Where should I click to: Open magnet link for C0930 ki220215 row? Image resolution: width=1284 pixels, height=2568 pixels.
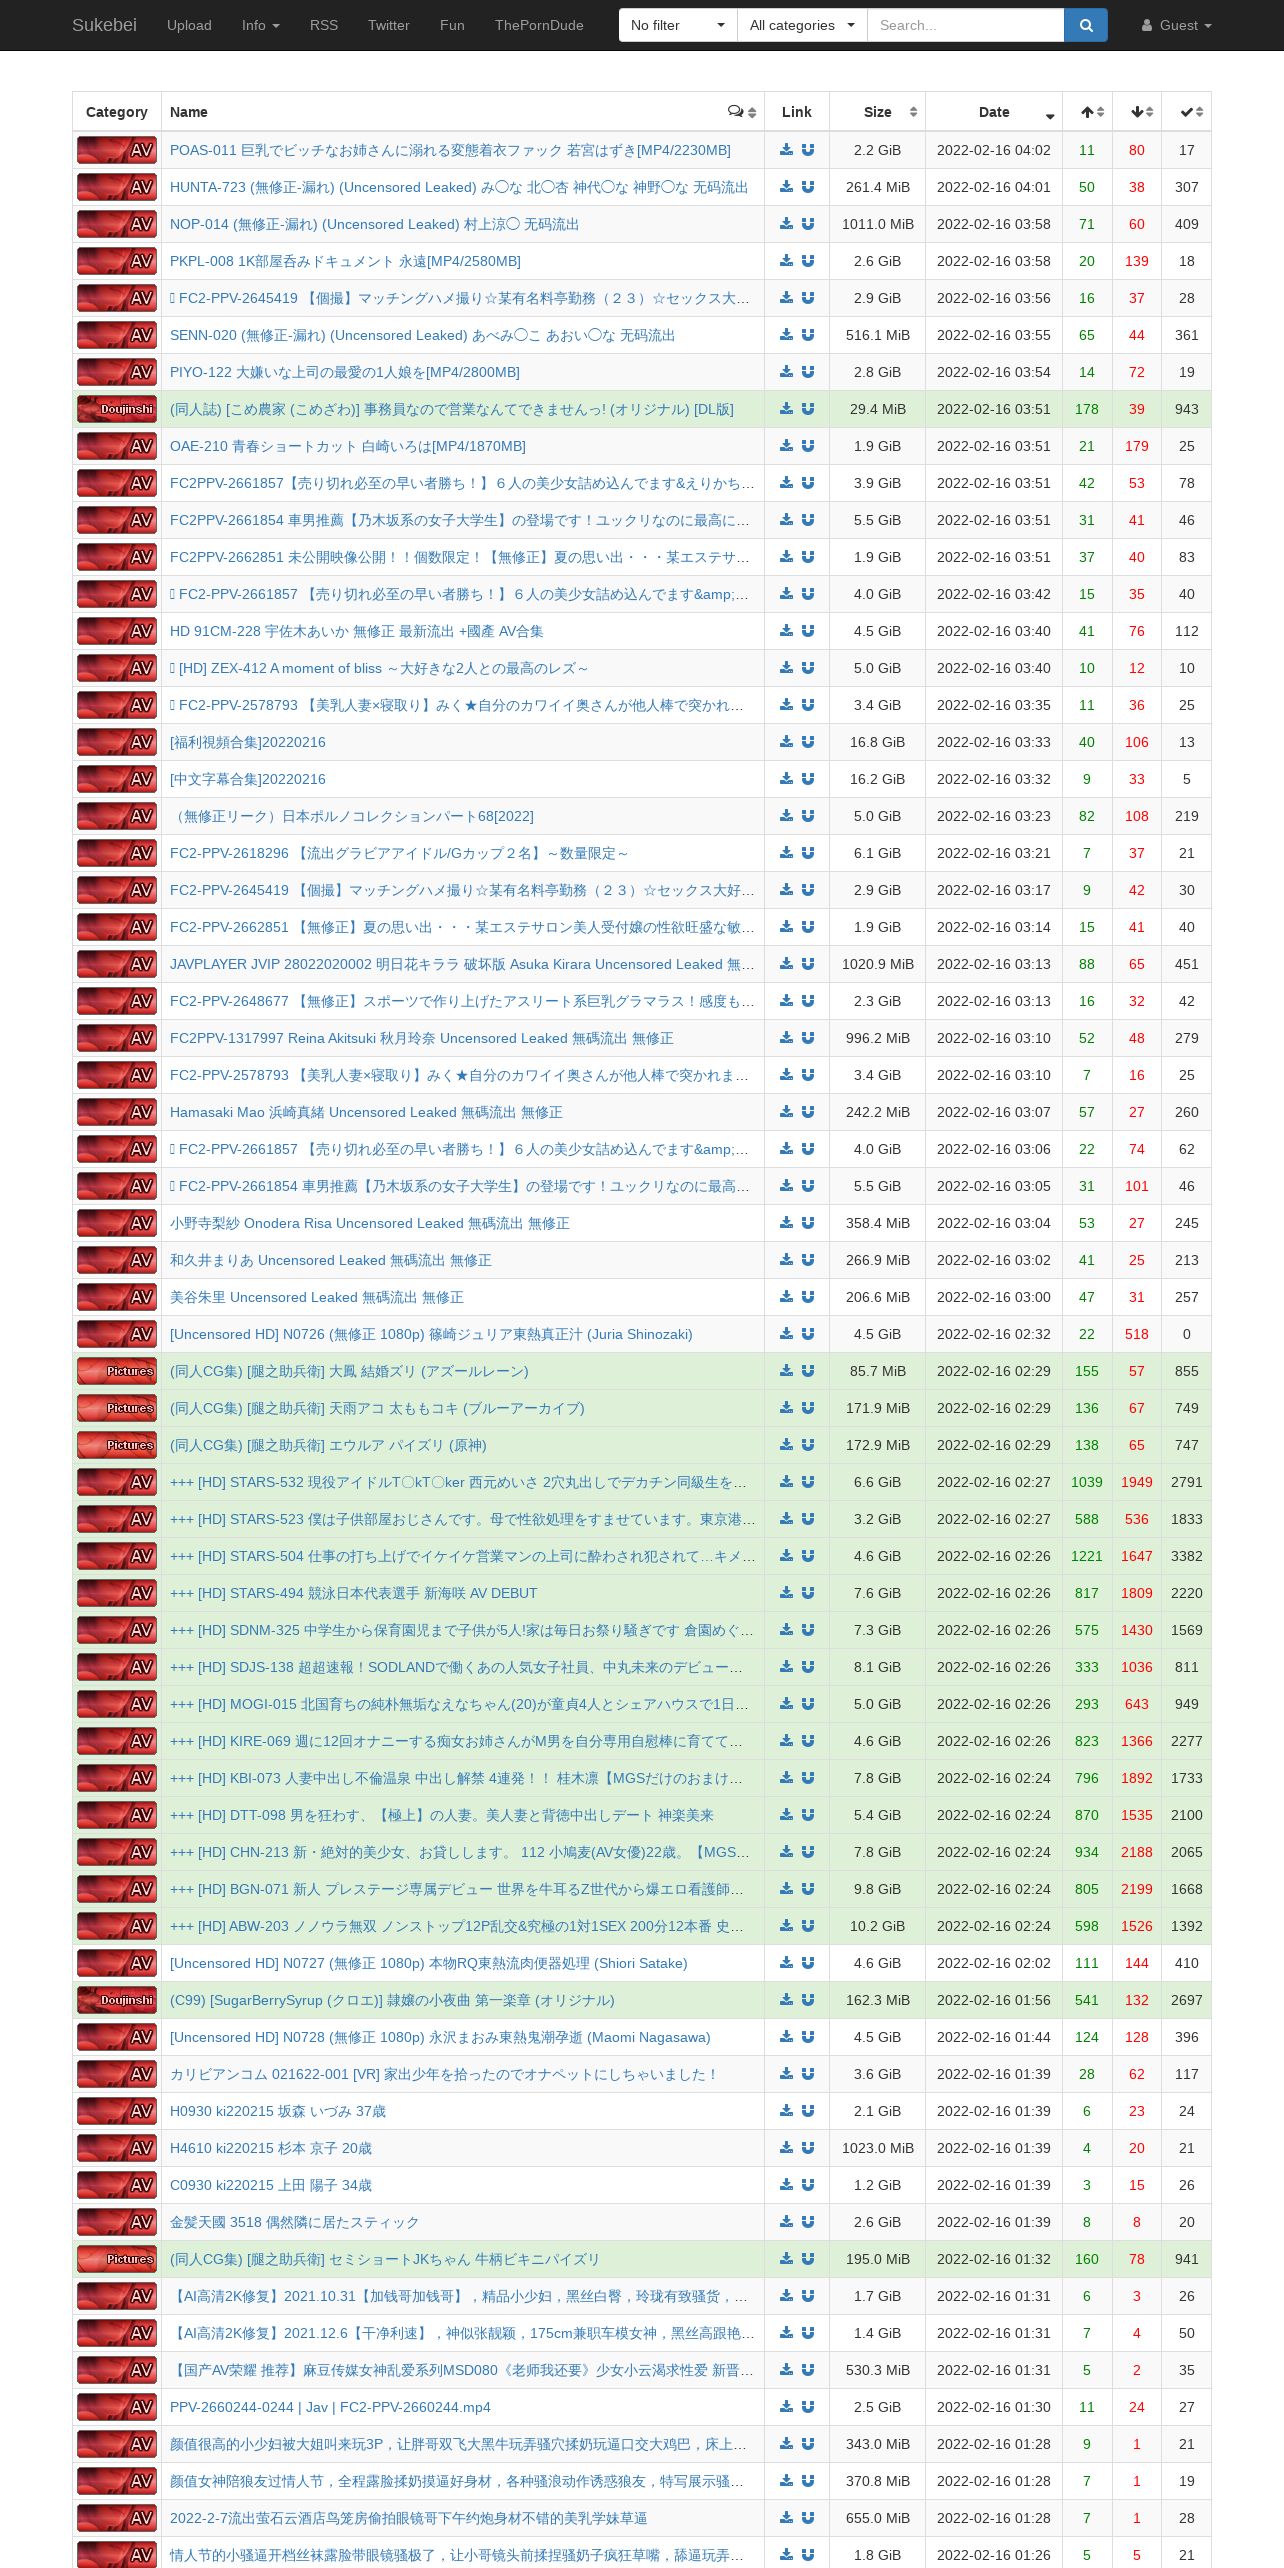coord(808,2185)
